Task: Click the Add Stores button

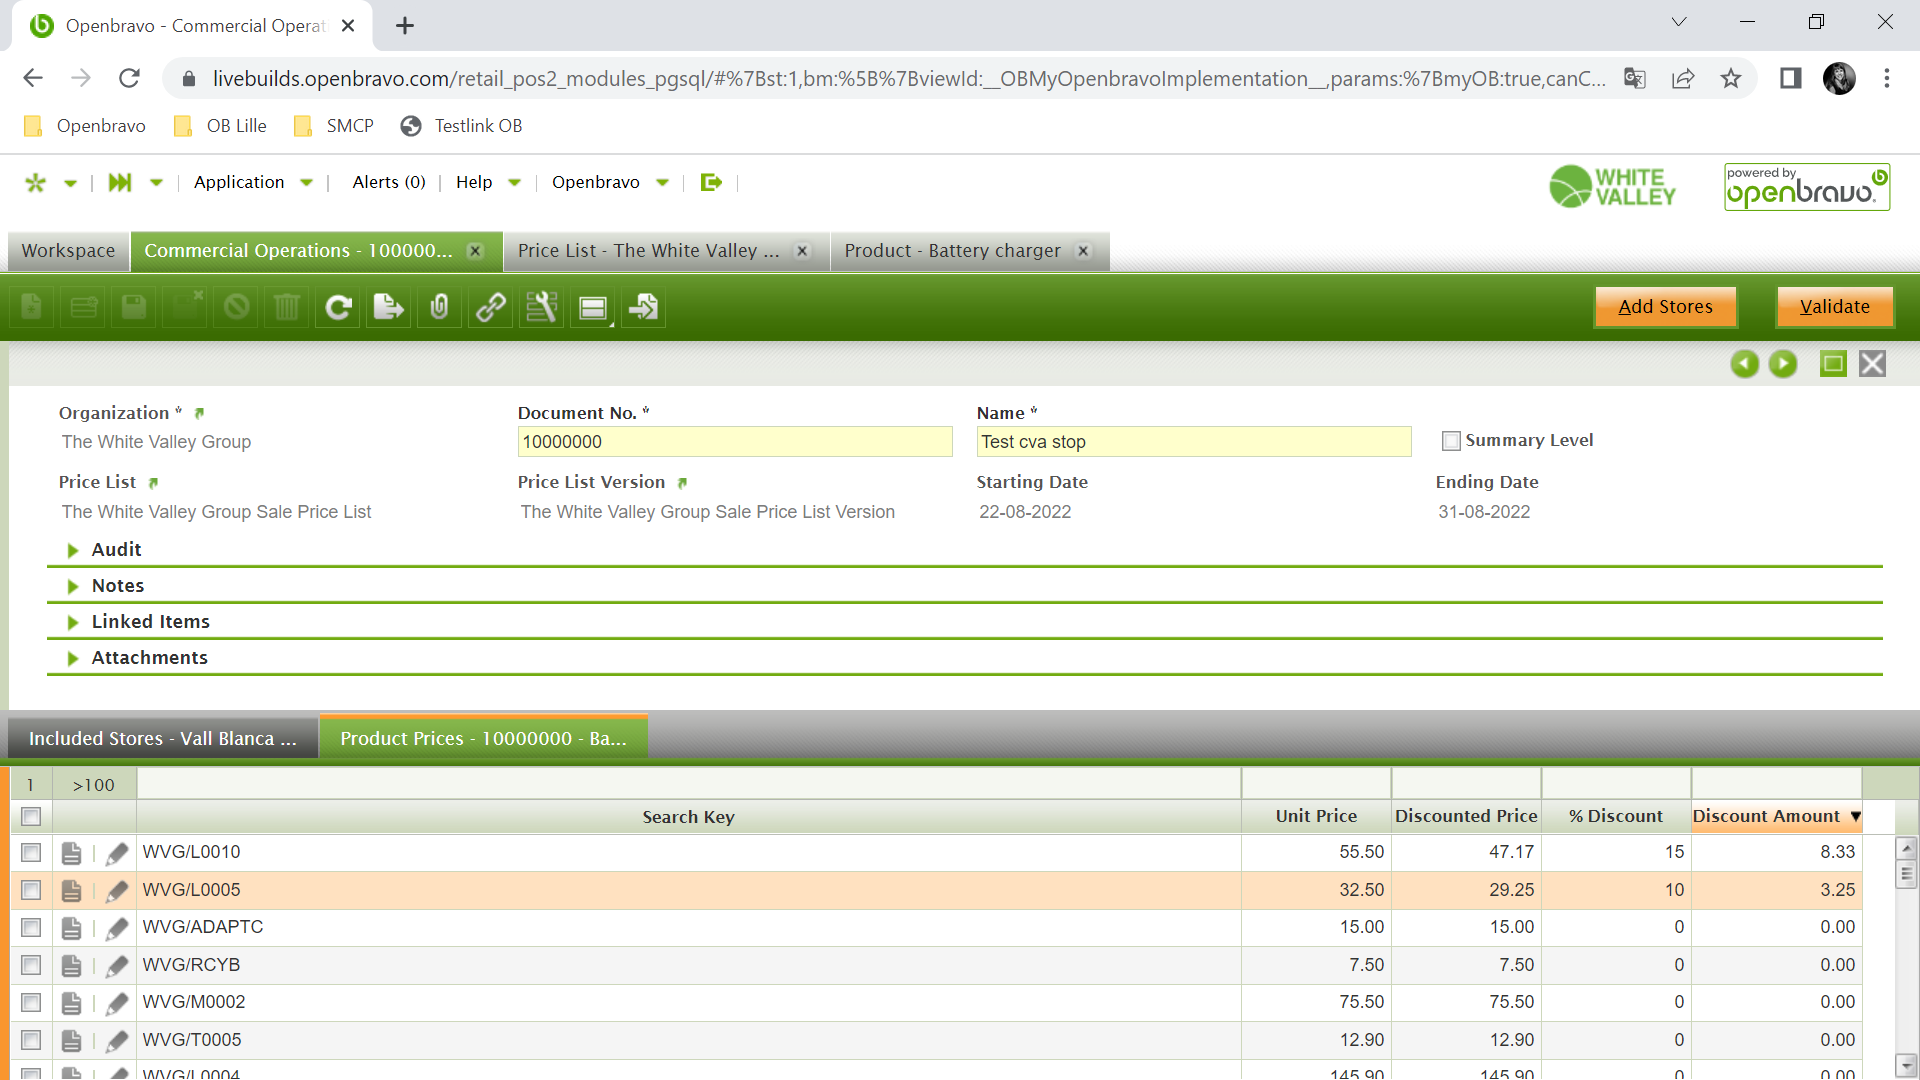Action: click(x=1665, y=307)
